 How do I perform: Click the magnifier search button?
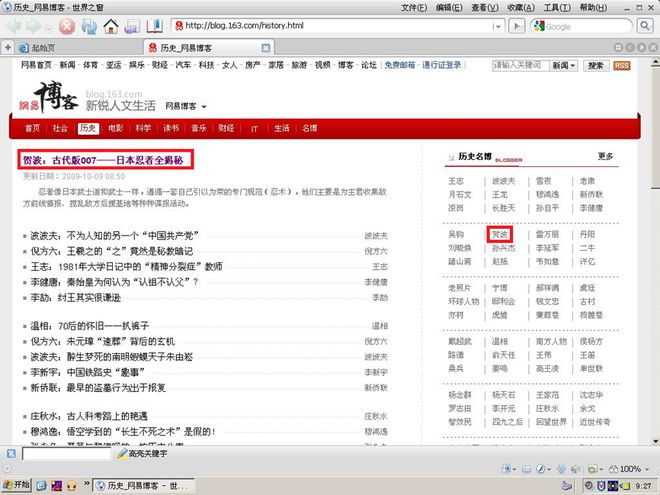(x=645, y=26)
